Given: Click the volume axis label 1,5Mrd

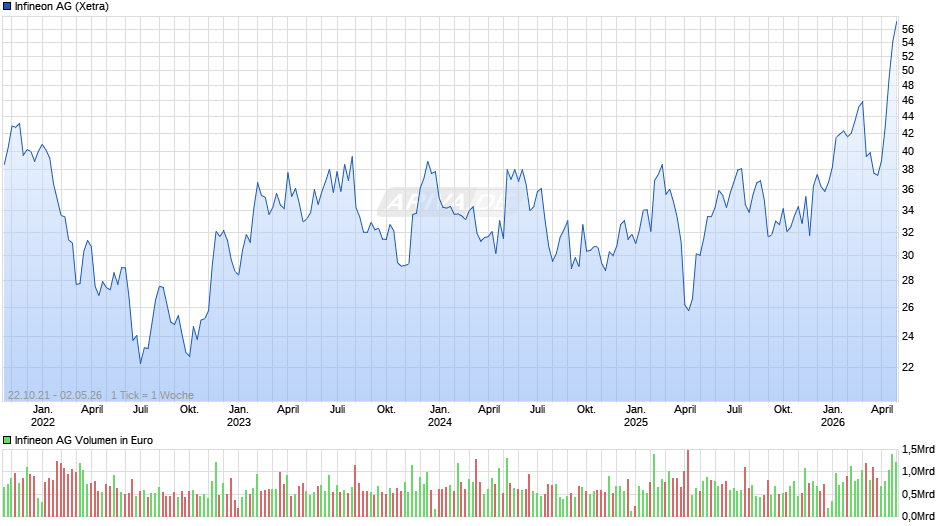Looking at the screenshot, I should (918, 450).
